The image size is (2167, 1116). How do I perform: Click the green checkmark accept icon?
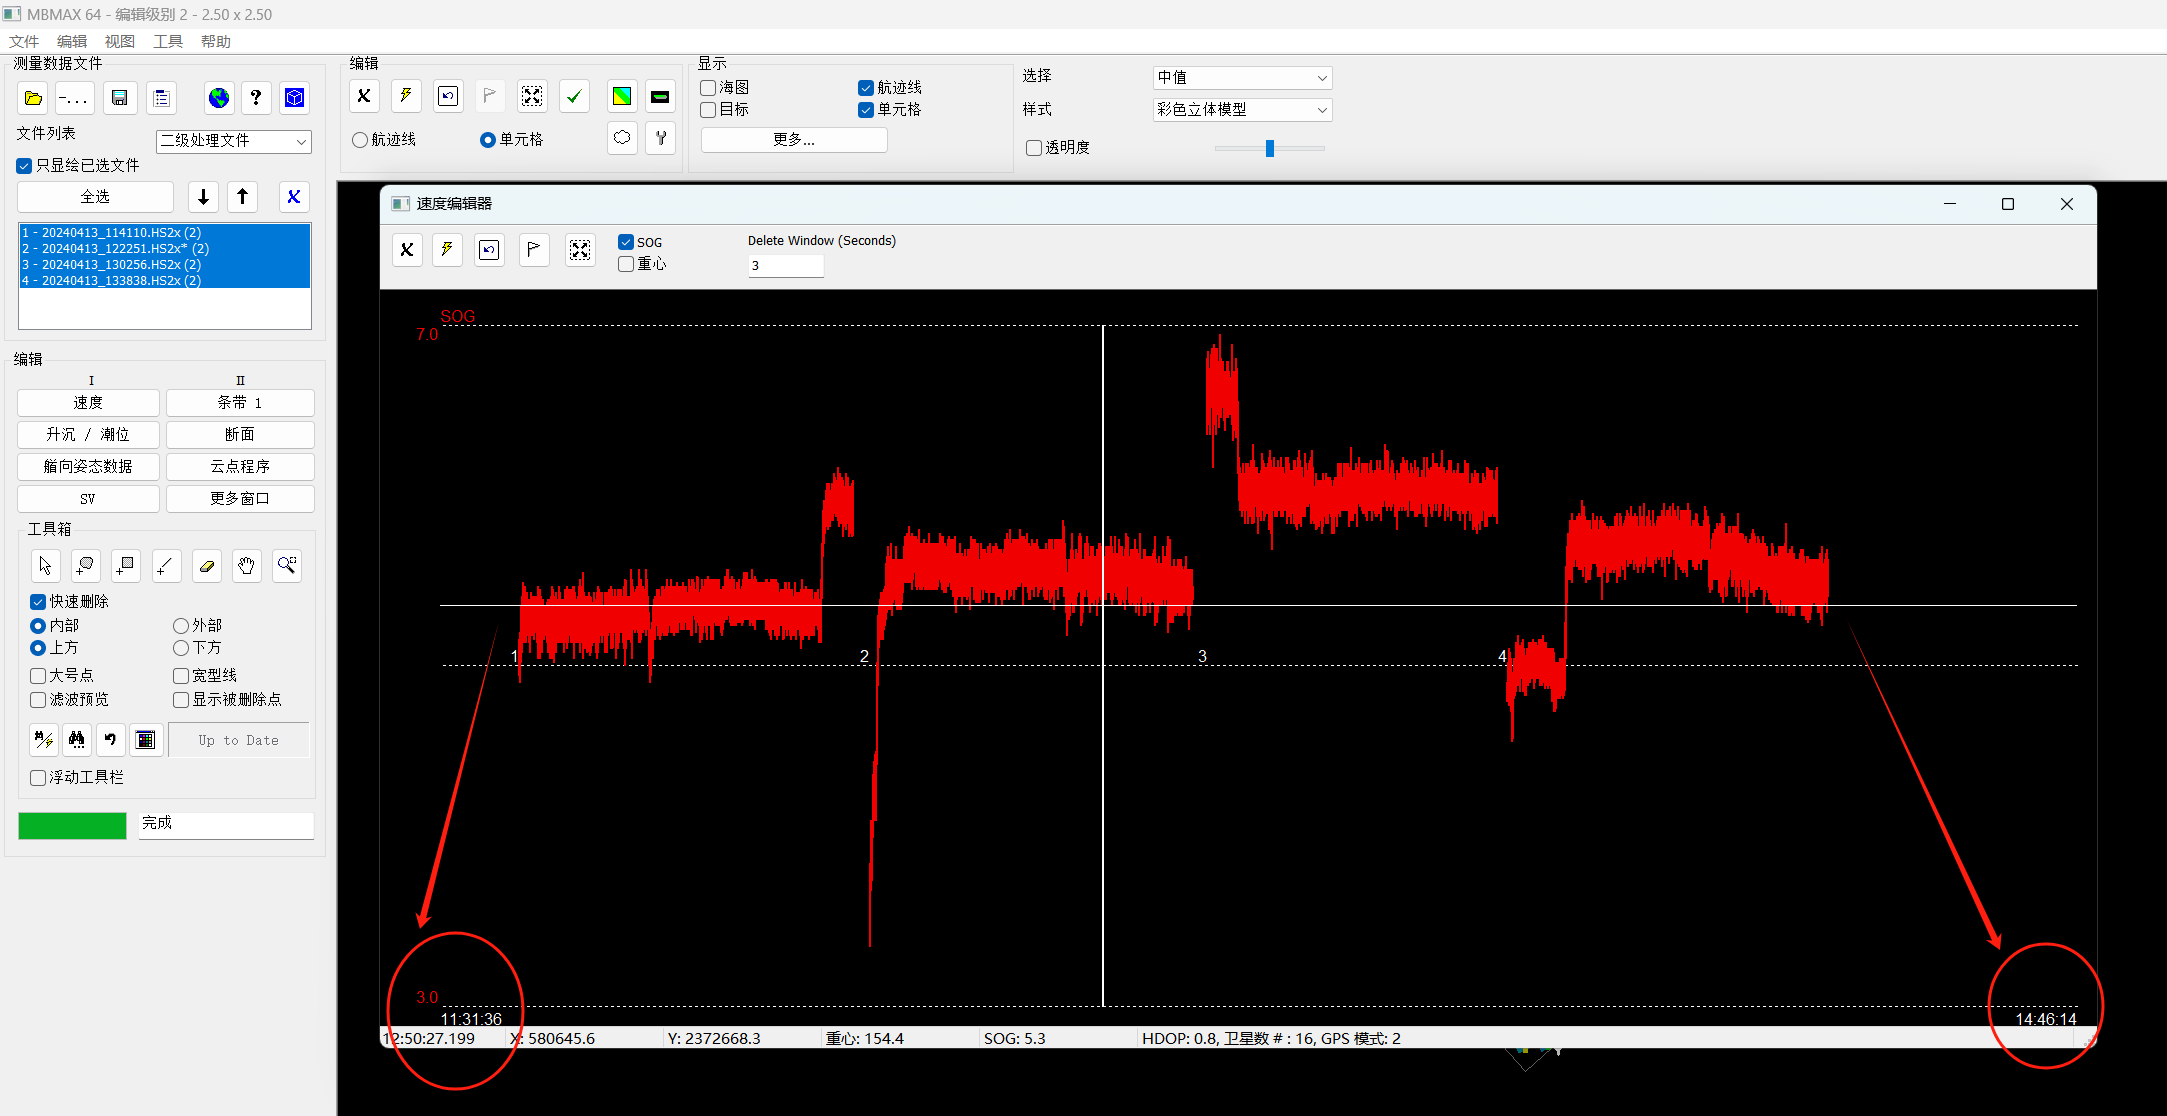(x=574, y=96)
